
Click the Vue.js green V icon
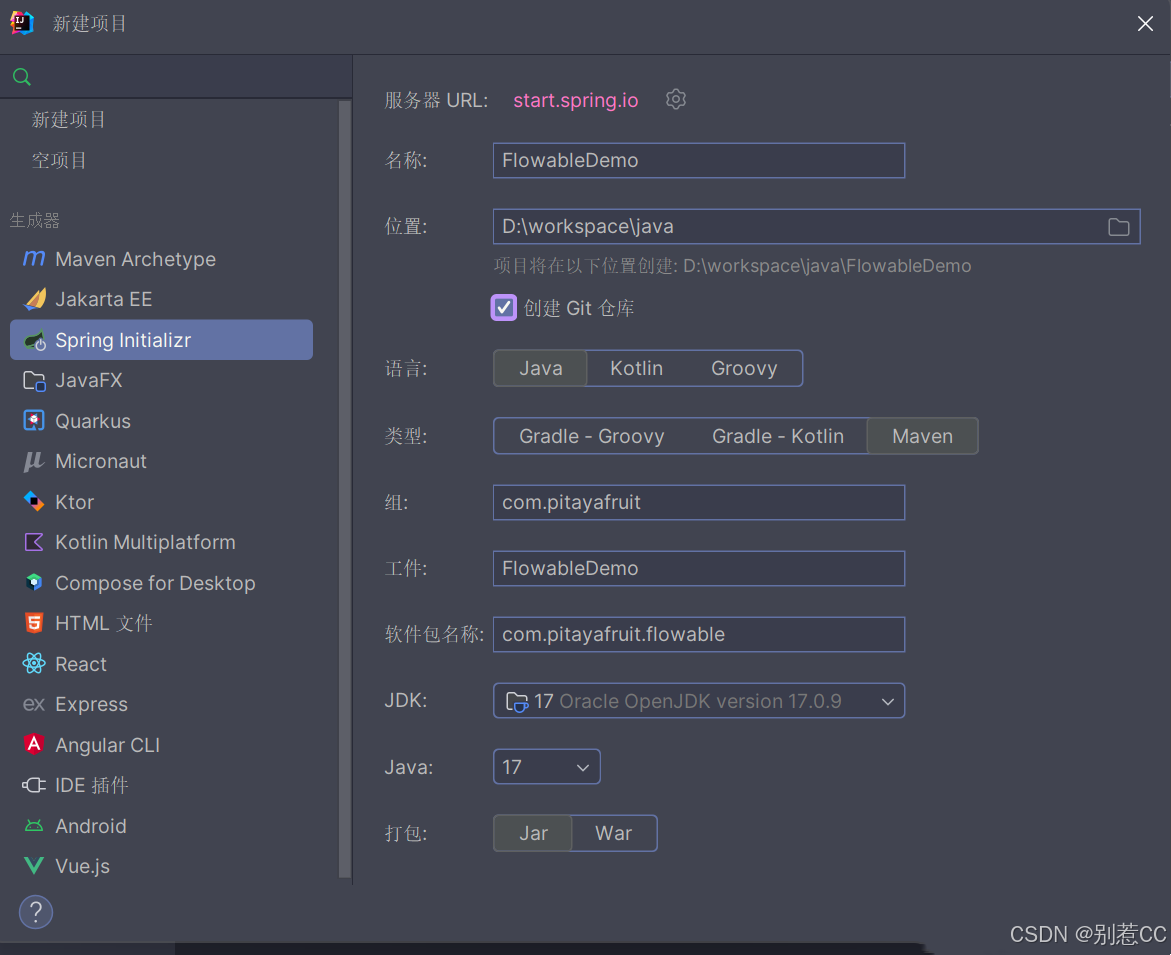click(x=34, y=866)
